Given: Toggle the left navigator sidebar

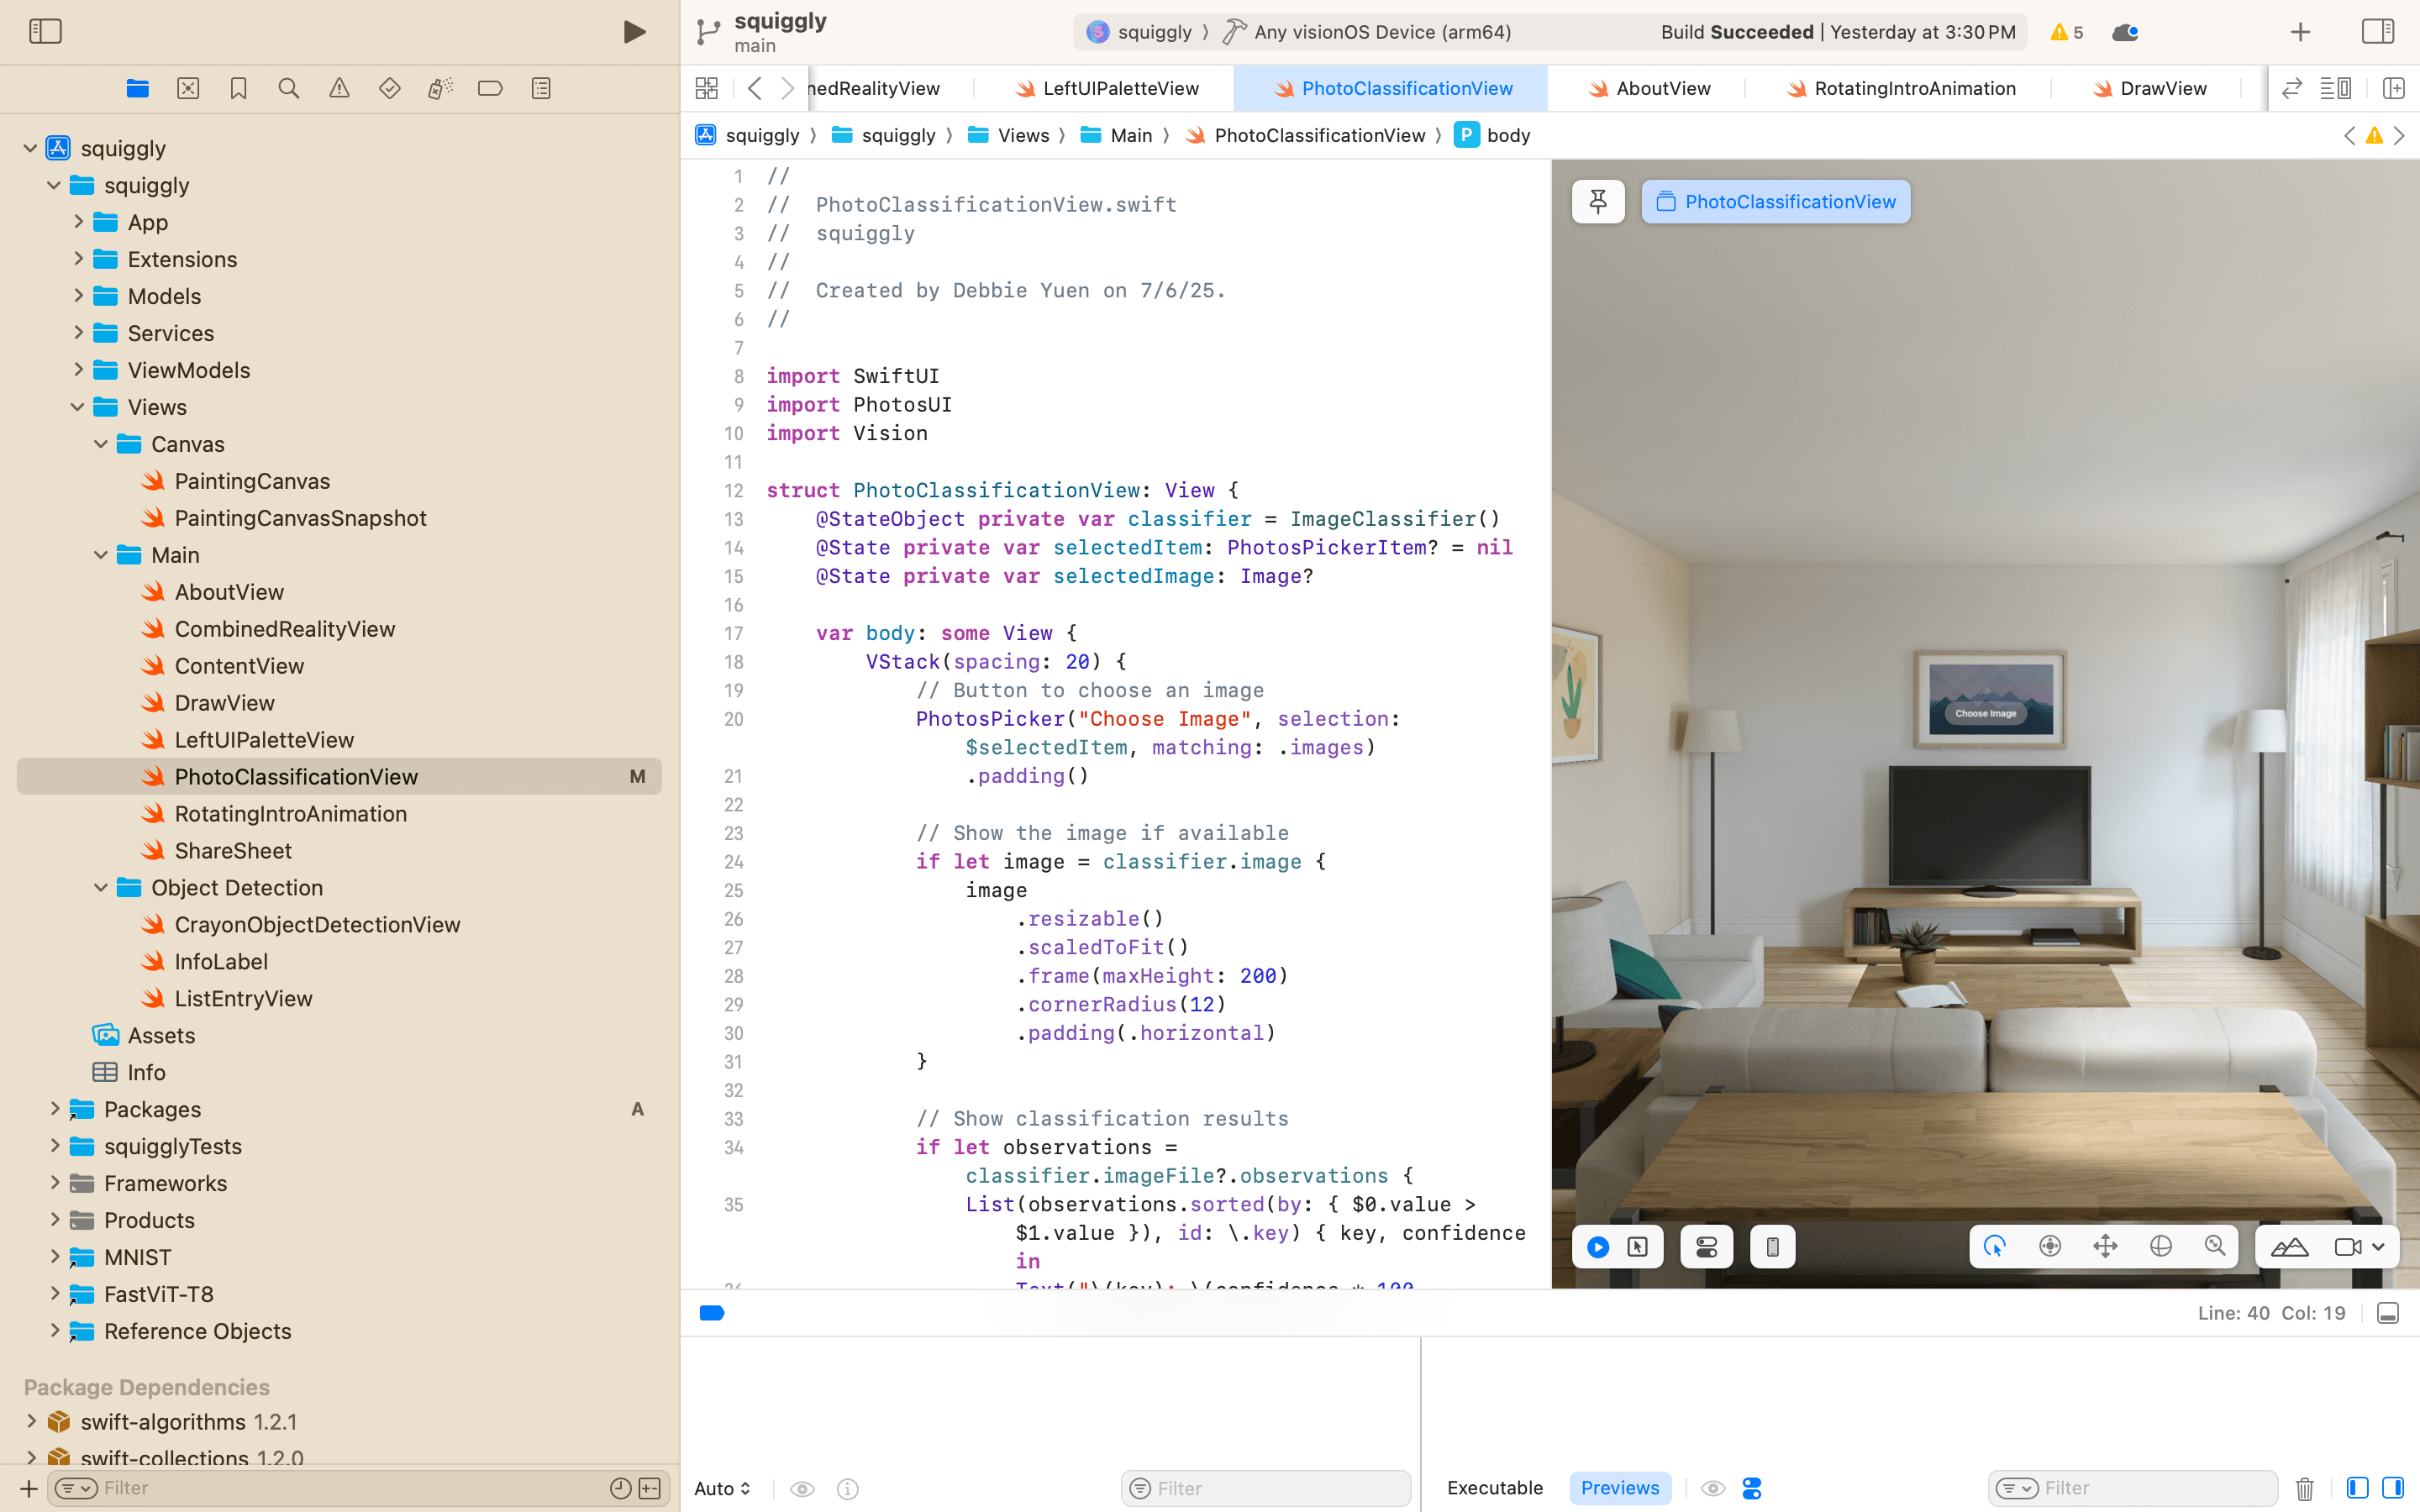Looking at the screenshot, I should [46, 32].
